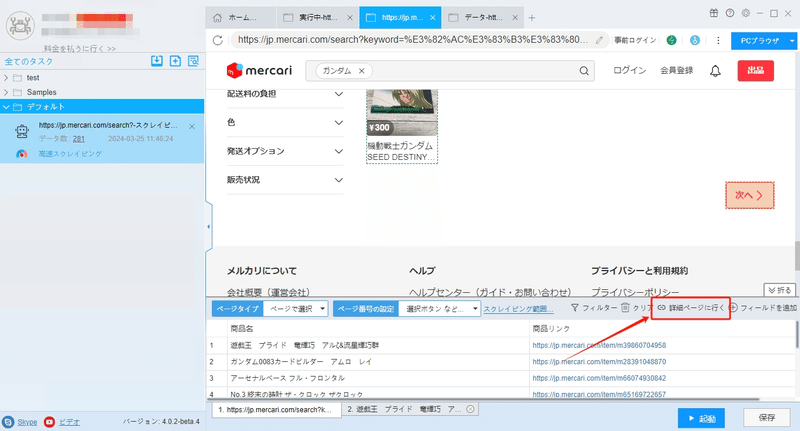Expand 販売状況 filter
Image resolution: width=800 pixels, height=431 pixels.
point(338,180)
